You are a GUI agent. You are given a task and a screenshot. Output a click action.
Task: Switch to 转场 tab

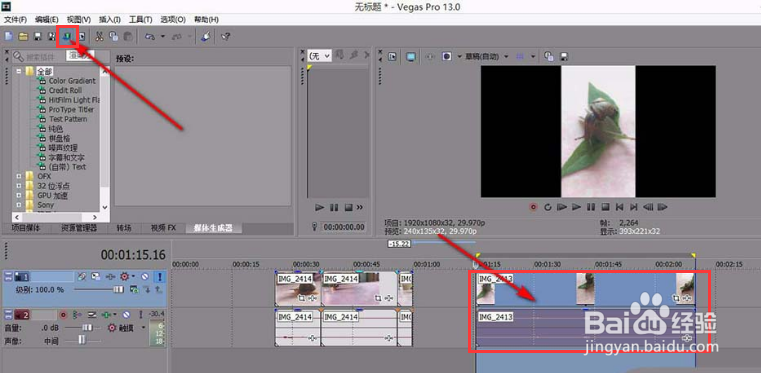124,228
